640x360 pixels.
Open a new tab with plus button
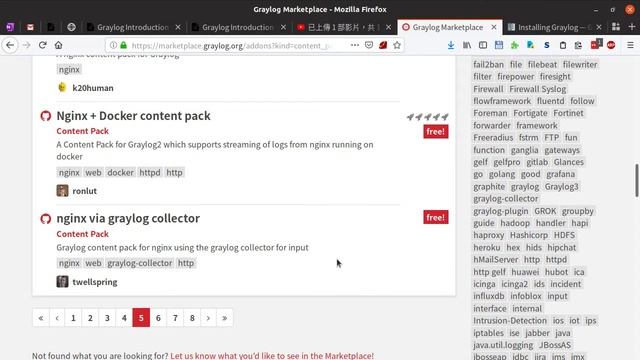pyautogui.click(x=632, y=27)
